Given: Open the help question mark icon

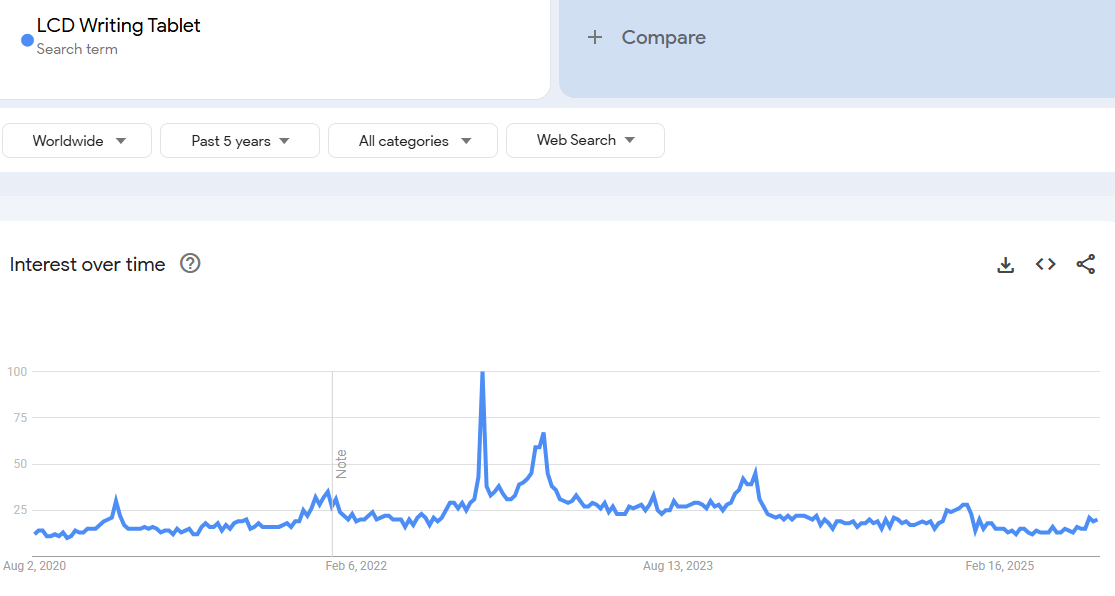Looking at the screenshot, I should pyautogui.click(x=190, y=264).
